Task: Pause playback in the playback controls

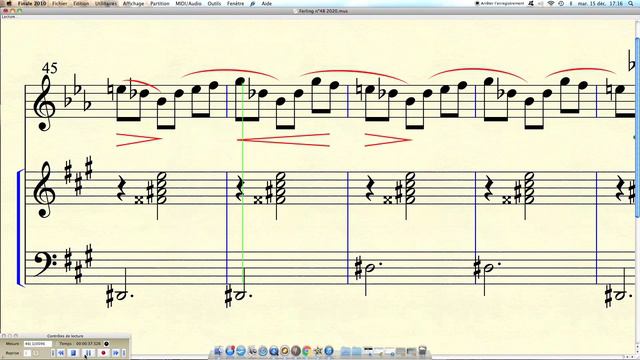Action: click(x=89, y=353)
